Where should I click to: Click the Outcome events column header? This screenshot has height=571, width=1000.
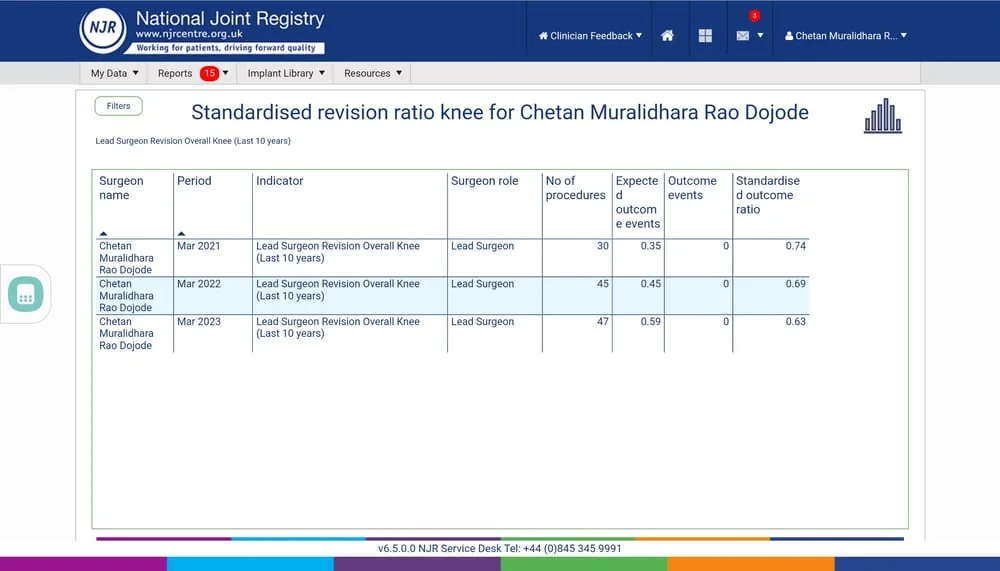point(692,188)
